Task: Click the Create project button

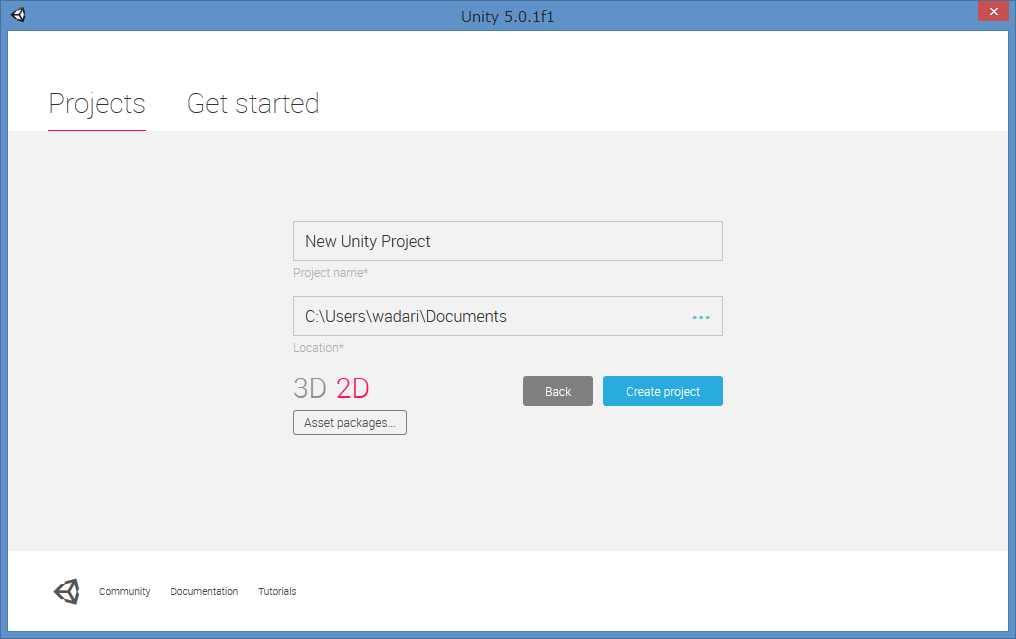Action: [x=662, y=391]
